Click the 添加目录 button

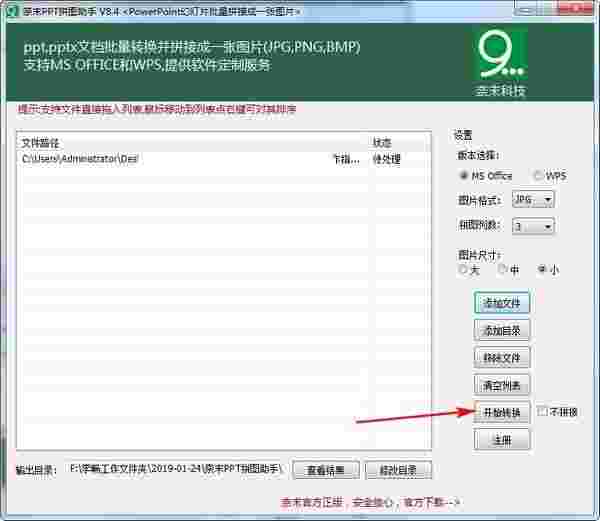[x=502, y=330]
